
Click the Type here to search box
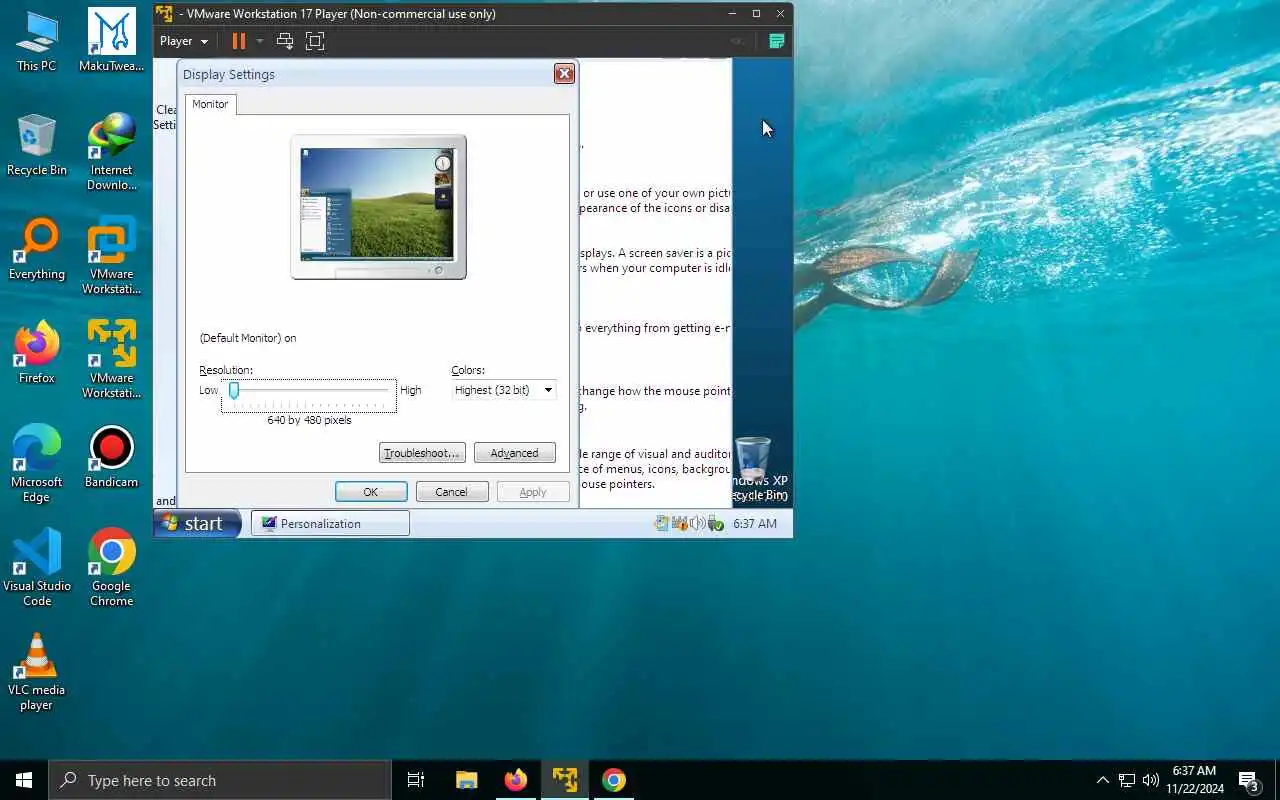pos(220,780)
